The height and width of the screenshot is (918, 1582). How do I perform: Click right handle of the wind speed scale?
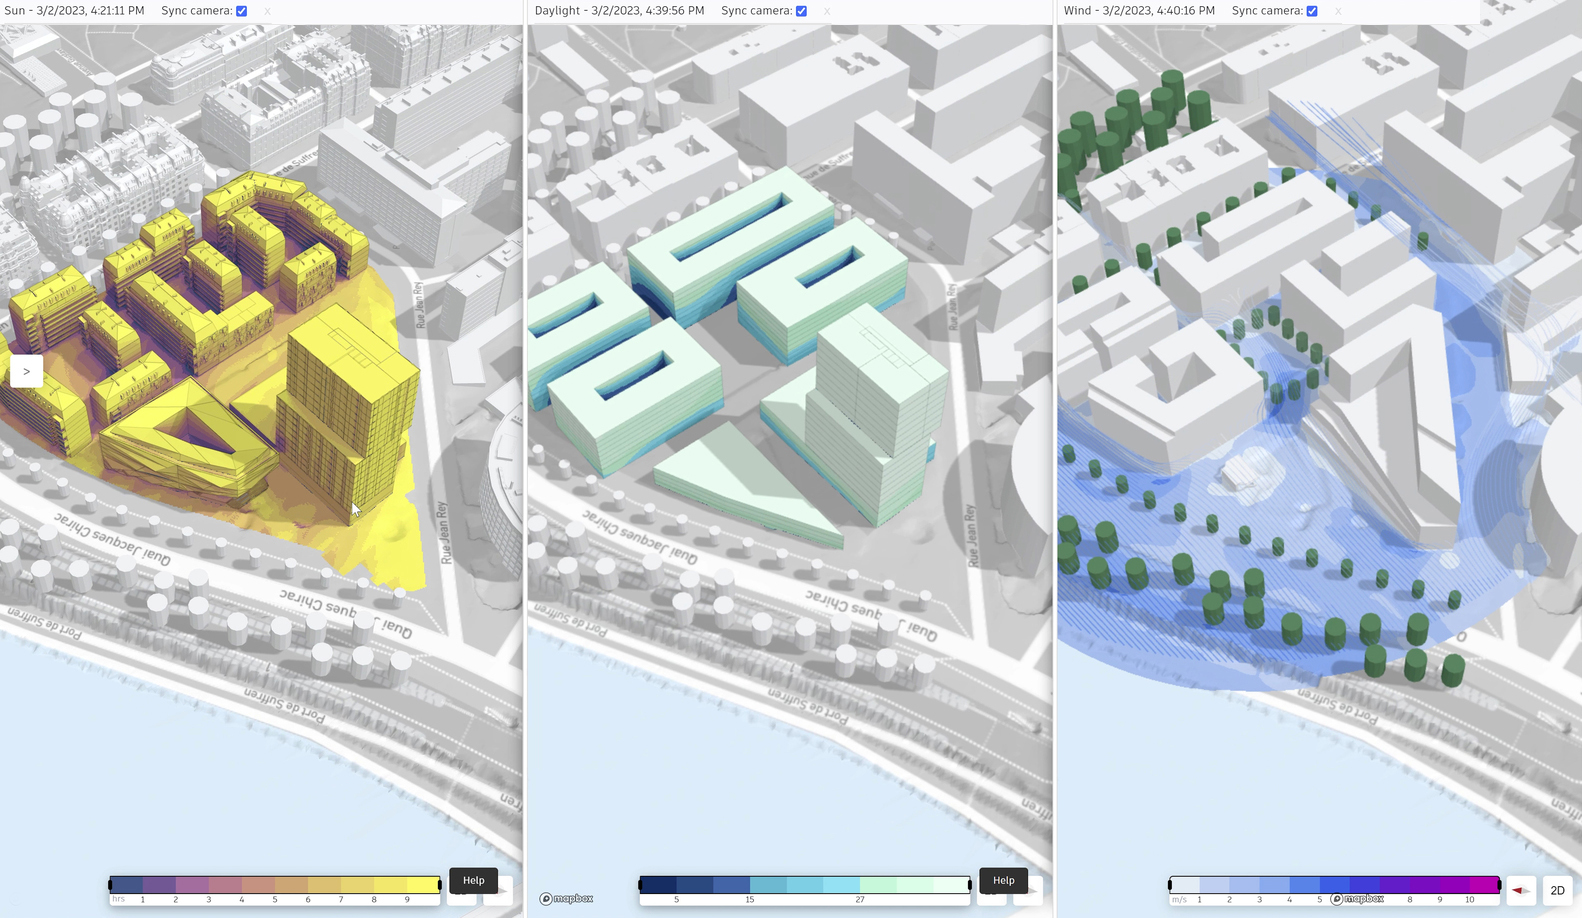click(x=1499, y=885)
